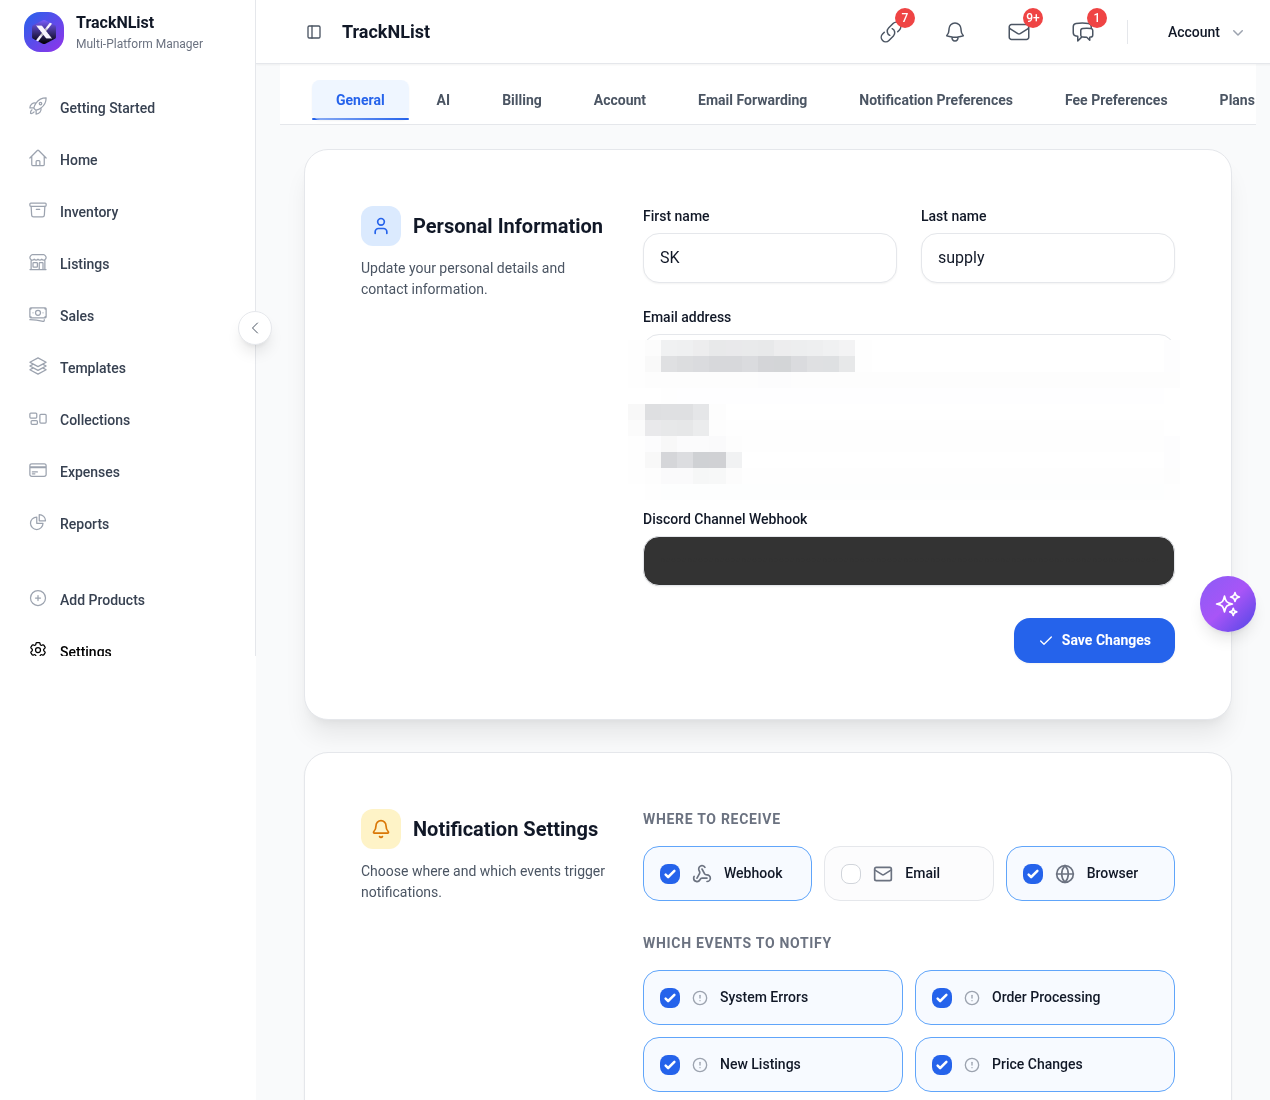This screenshot has height=1100, width=1270.
Task: Click the Home house icon in sidebar
Action: [x=38, y=159]
